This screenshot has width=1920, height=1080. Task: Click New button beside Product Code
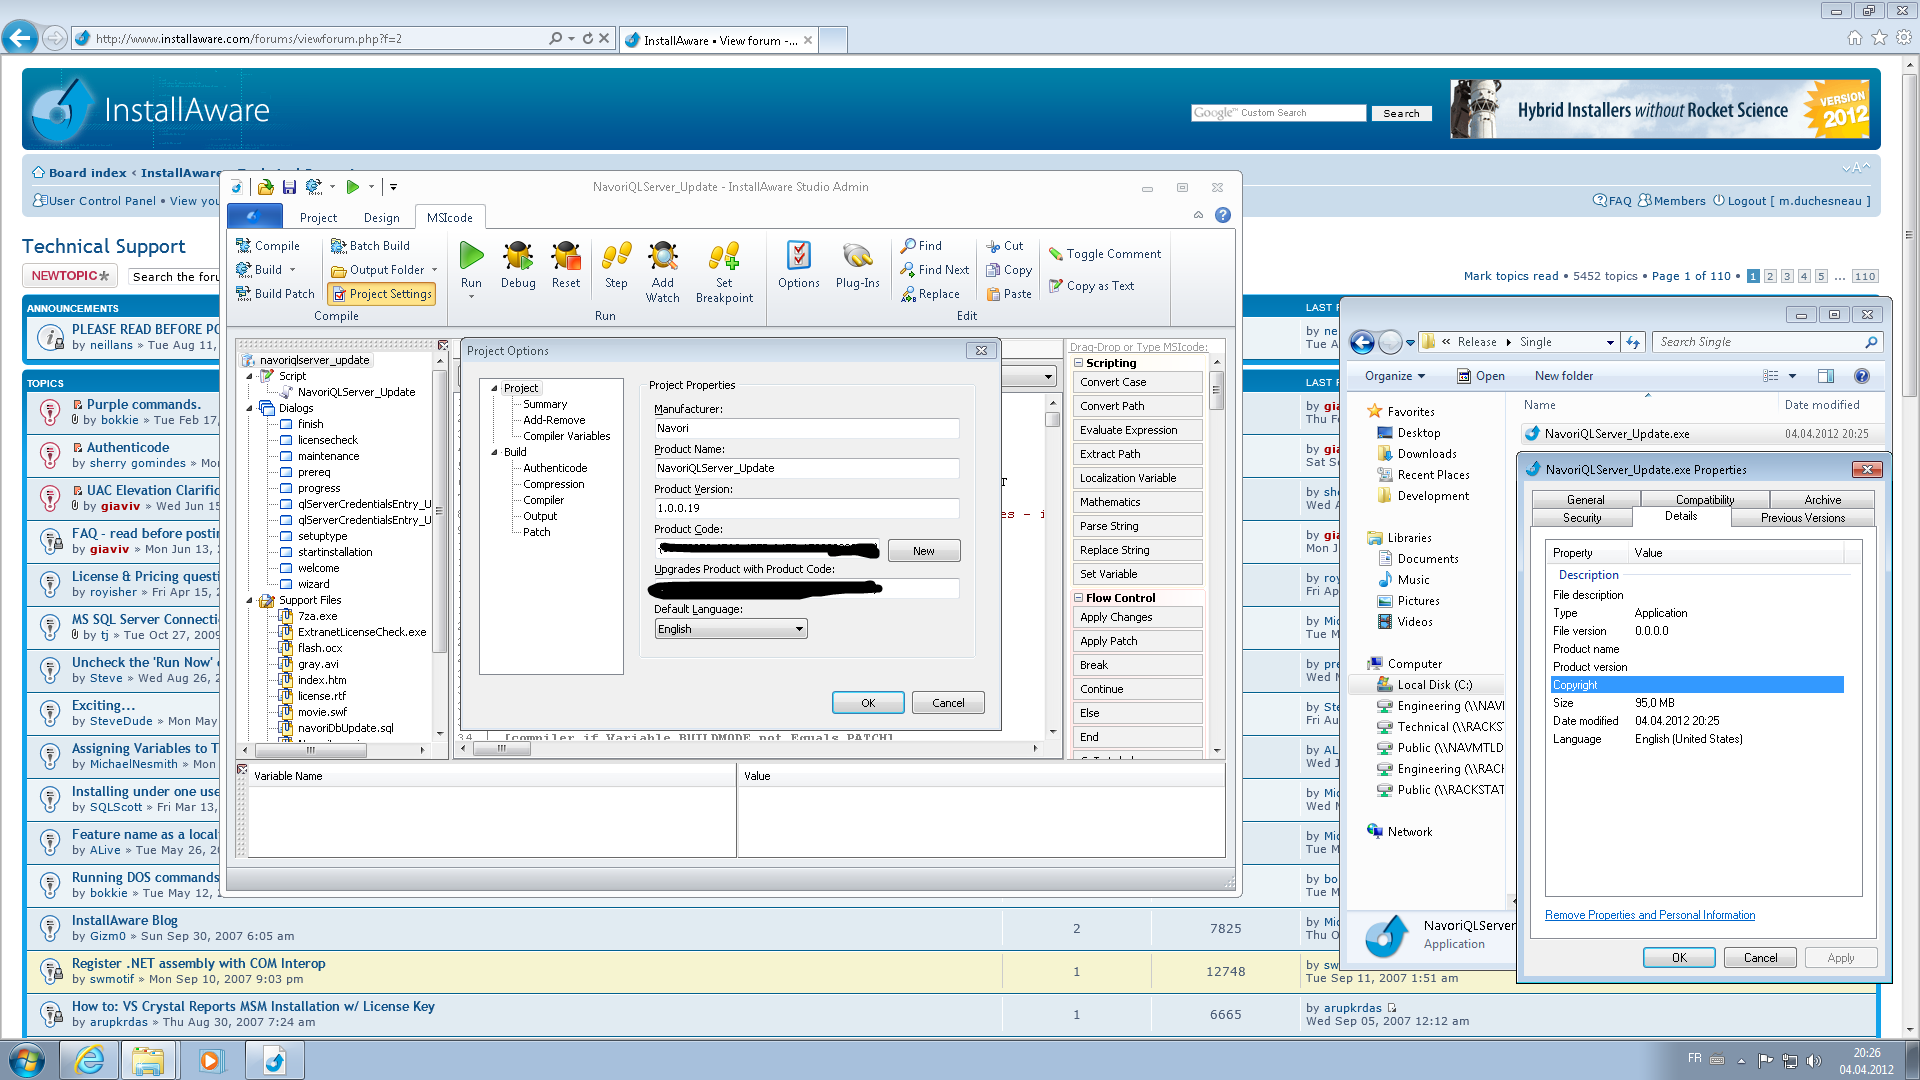coord(923,551)
